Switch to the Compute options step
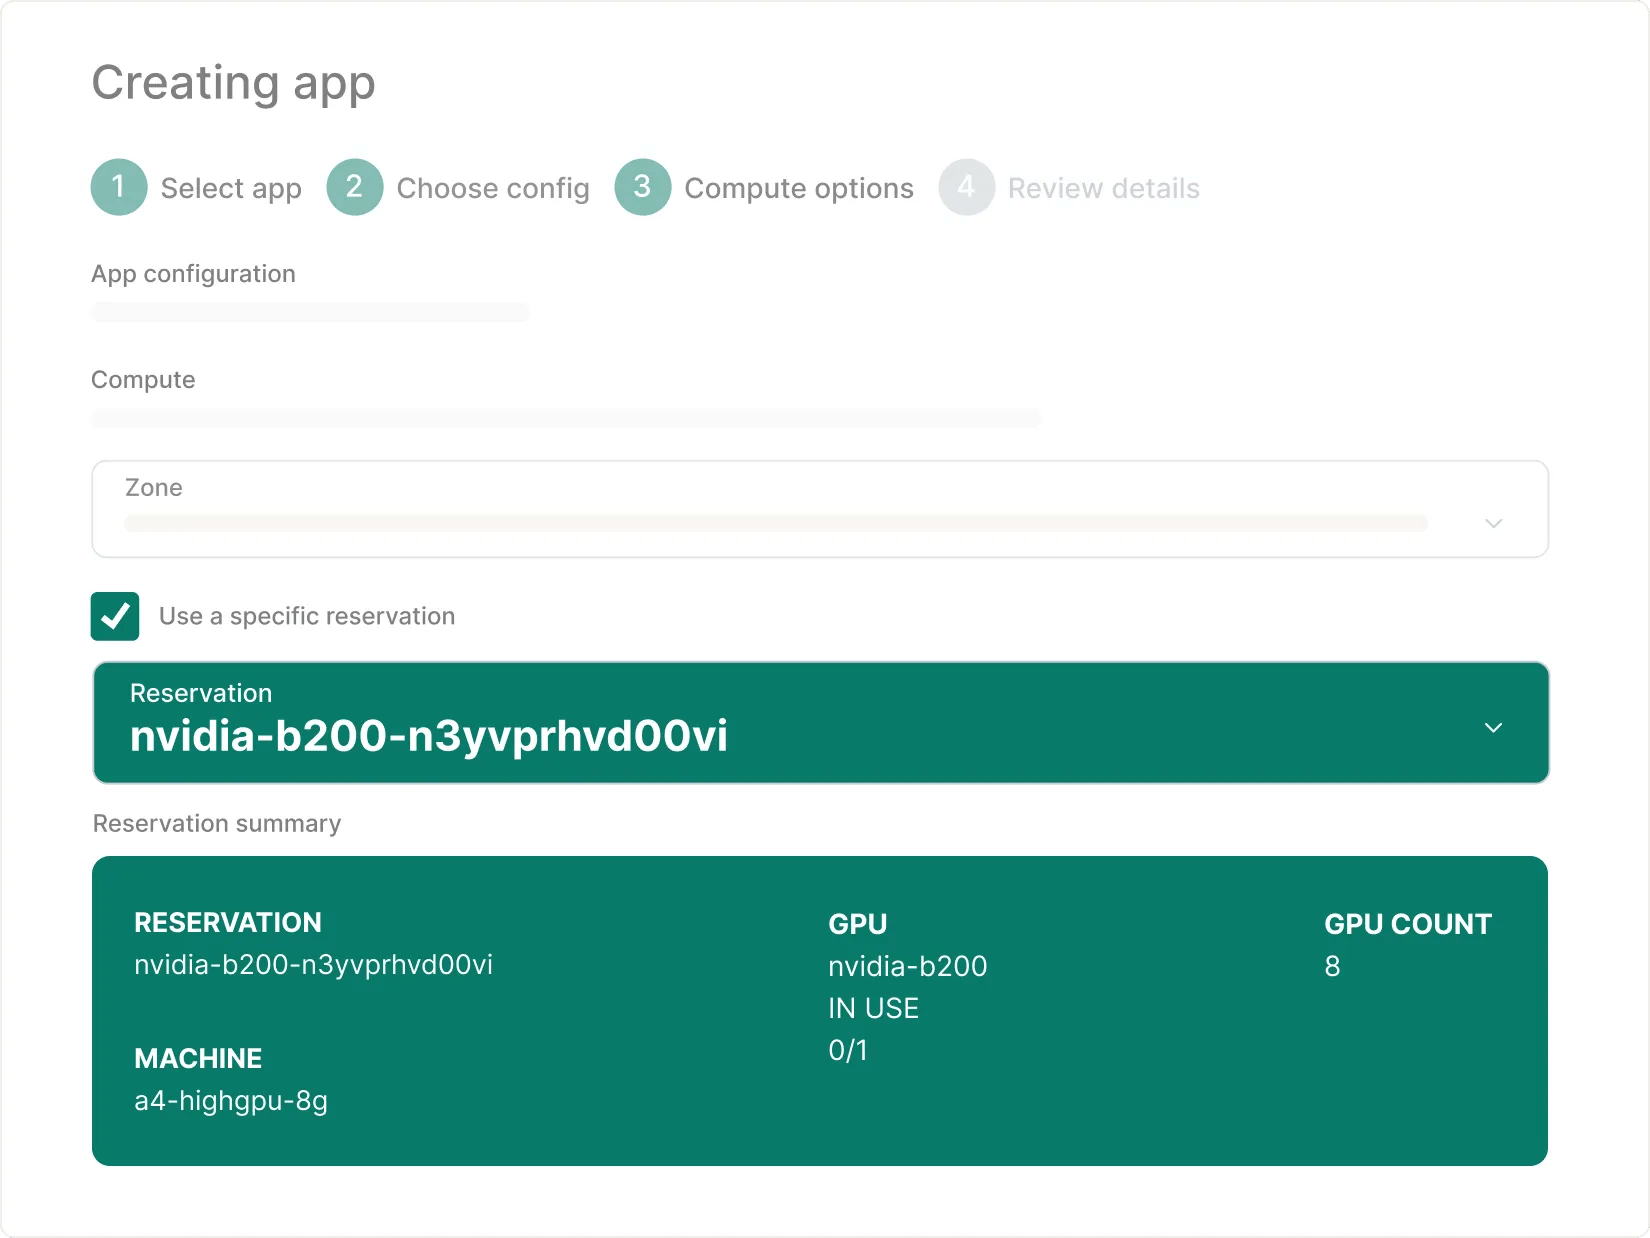 798,187
